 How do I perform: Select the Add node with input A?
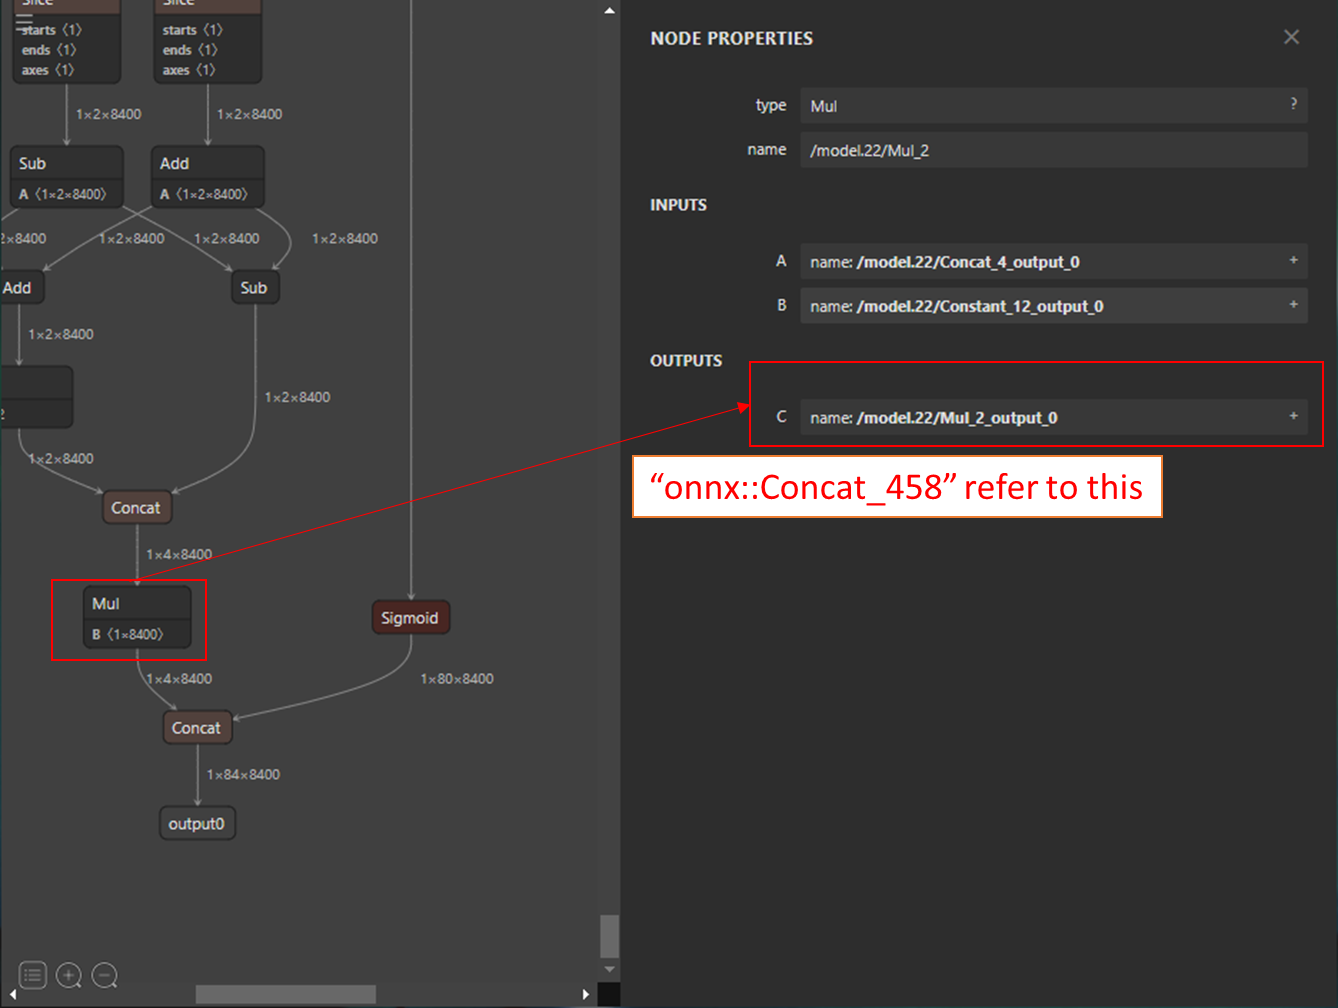click(x=208, y=177)
